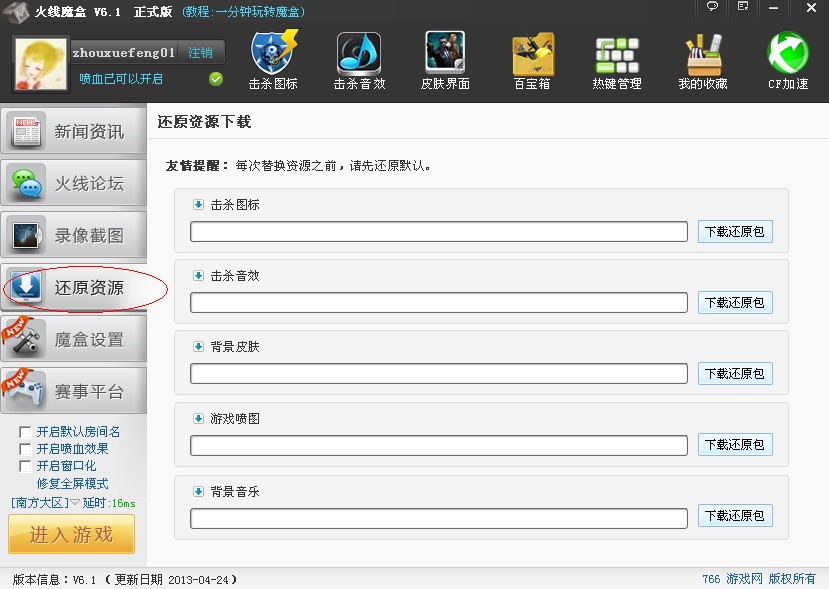Image resolution: width=829 pixels, height=589 pixels.
Task: Click the 背景音乐 download progress bar
Action: [439, 518]
